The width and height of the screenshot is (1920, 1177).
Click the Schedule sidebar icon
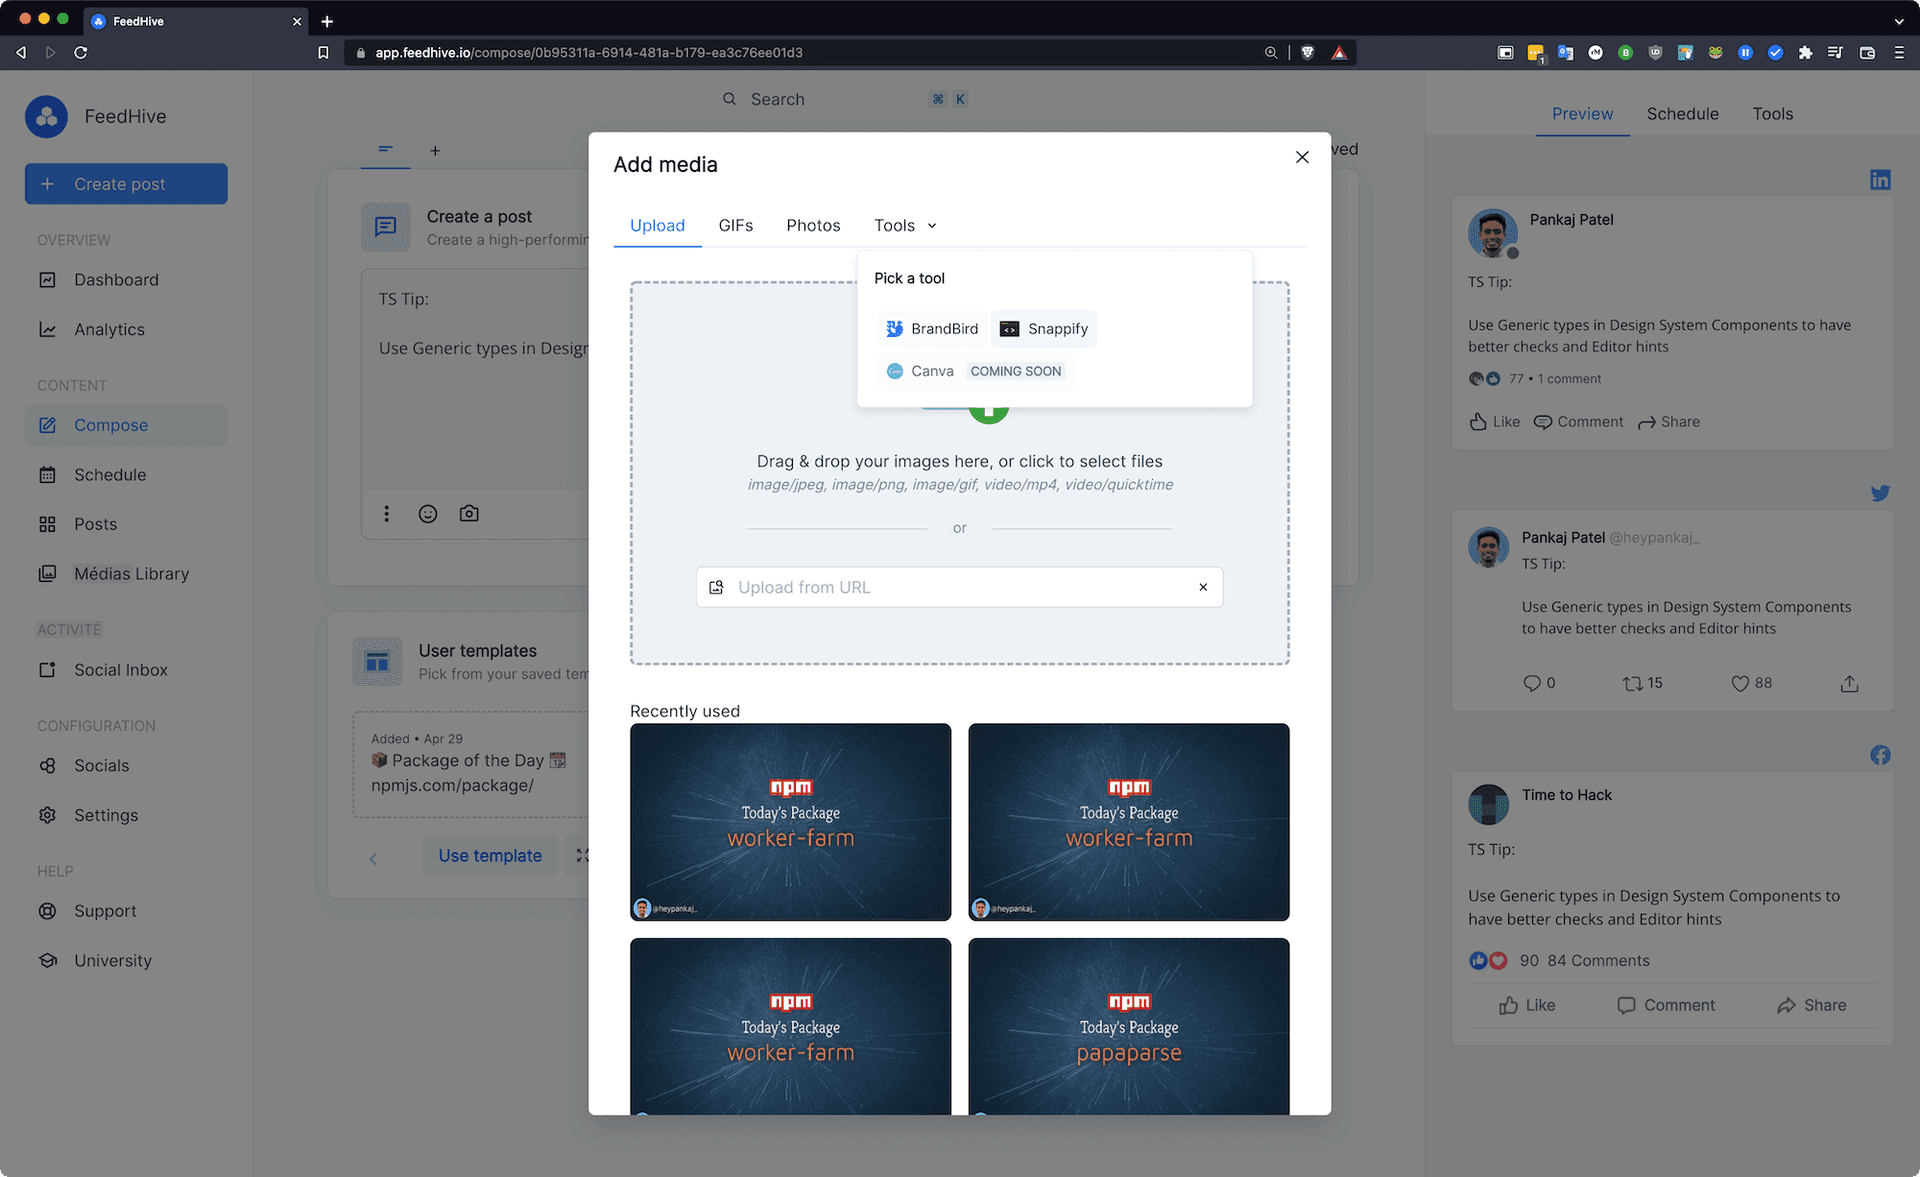click(x=48, y=473)
